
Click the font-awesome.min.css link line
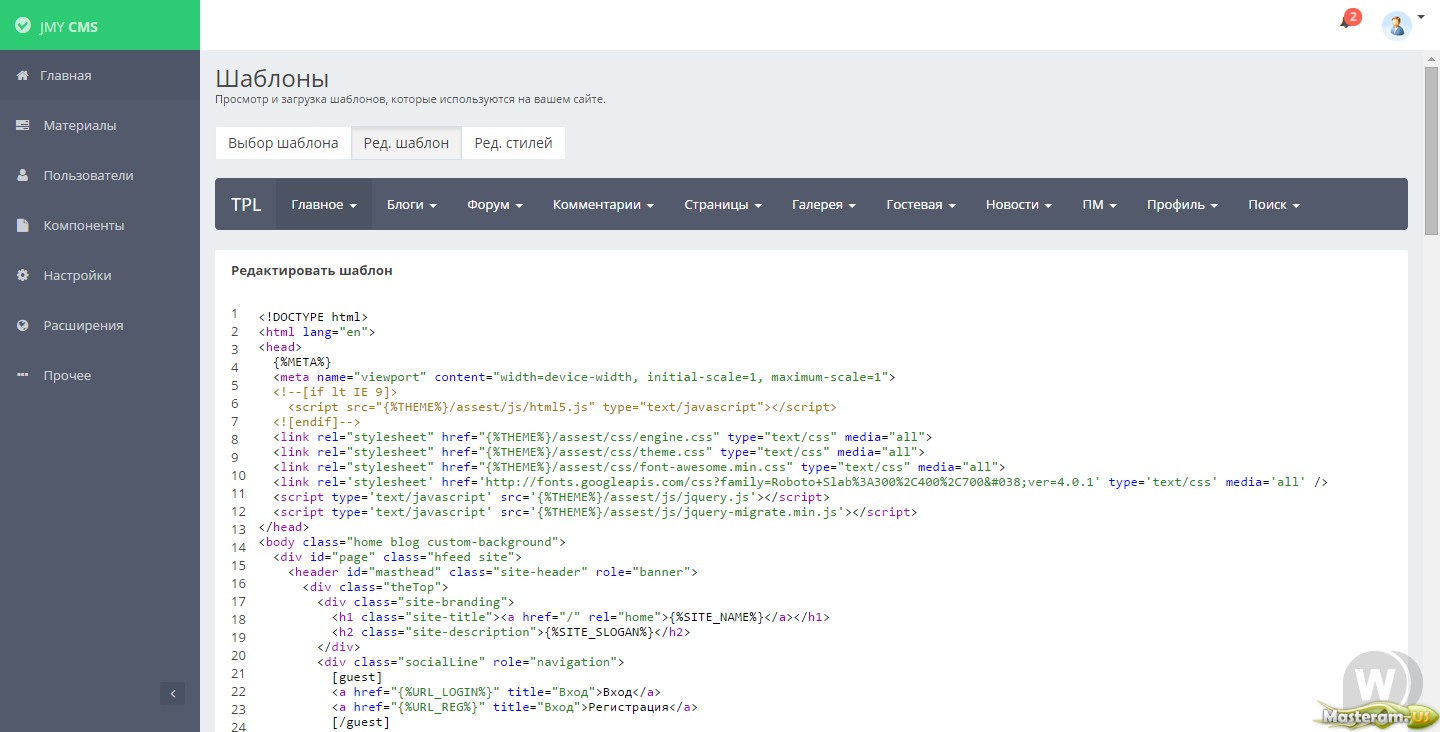tap(639, 467)
